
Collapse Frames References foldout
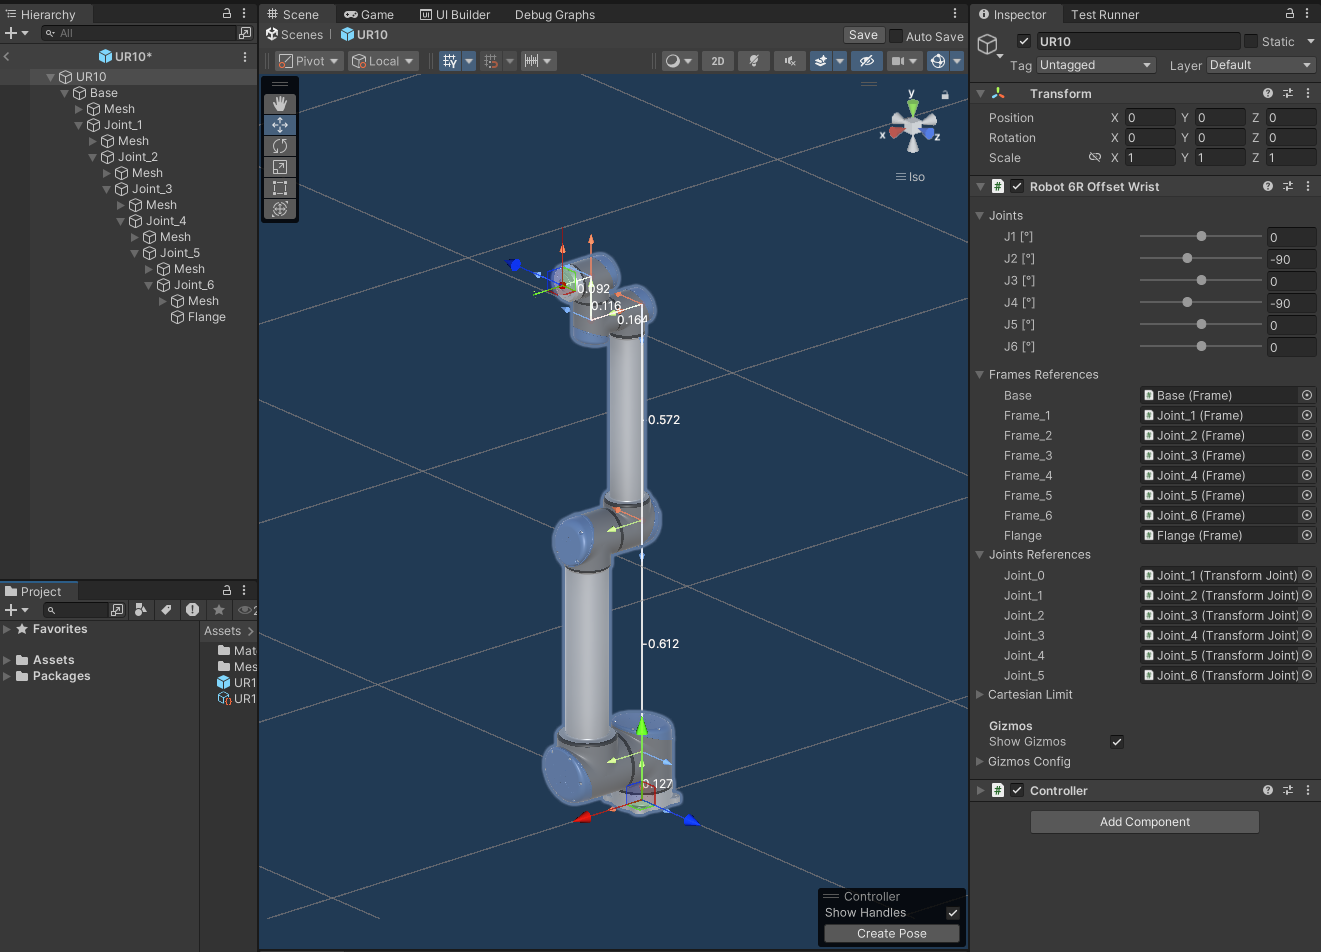(x=979, y=375)
